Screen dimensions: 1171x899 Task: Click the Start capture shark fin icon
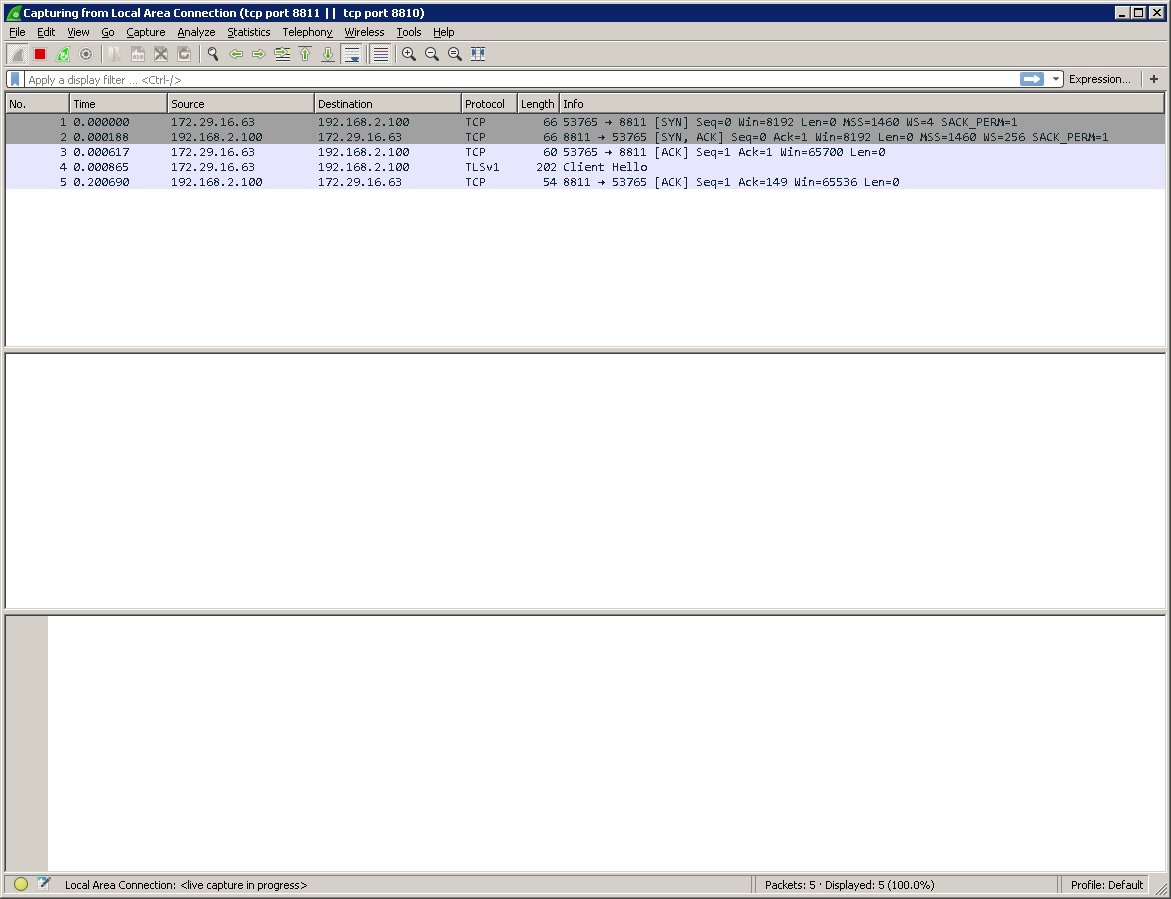coord(17,54)
